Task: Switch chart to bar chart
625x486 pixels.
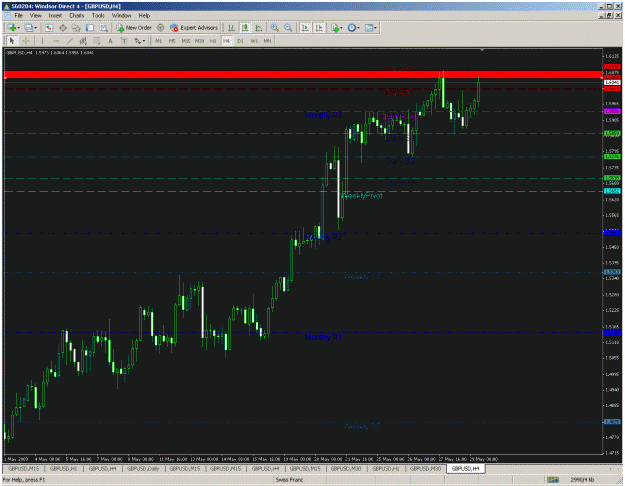Action: 231,28
